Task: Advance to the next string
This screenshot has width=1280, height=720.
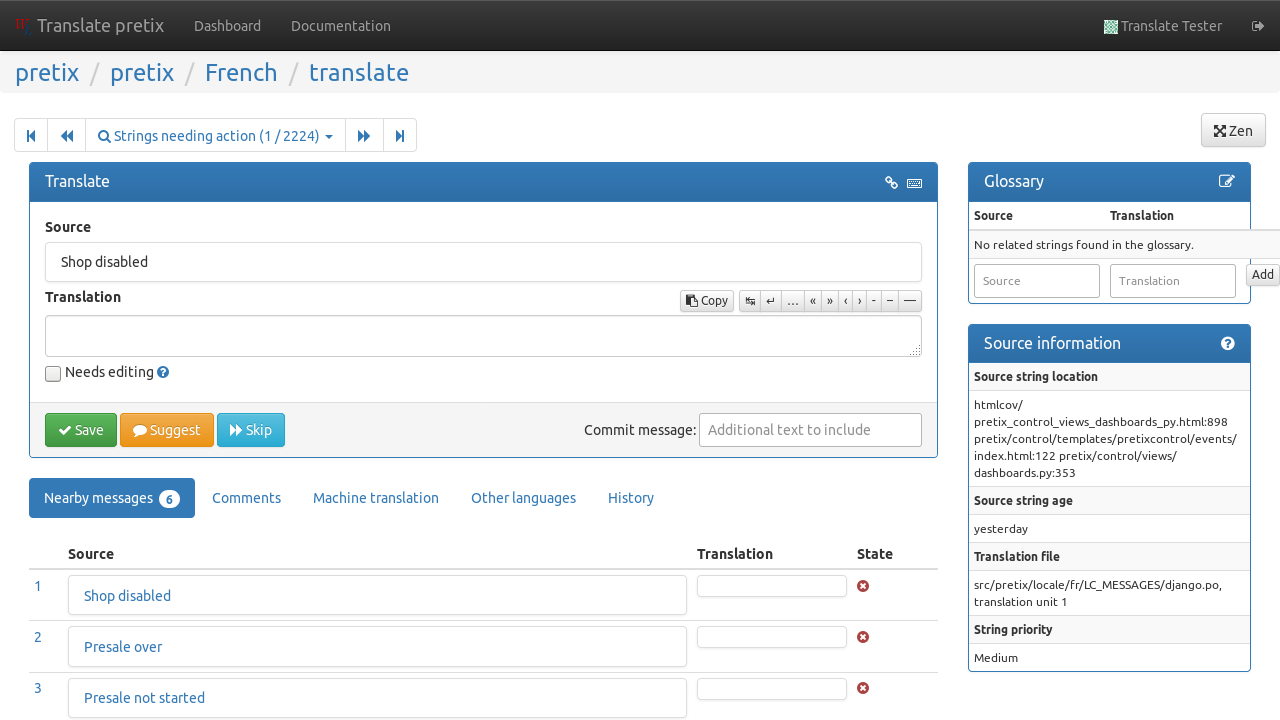Action: click(364, 136)
